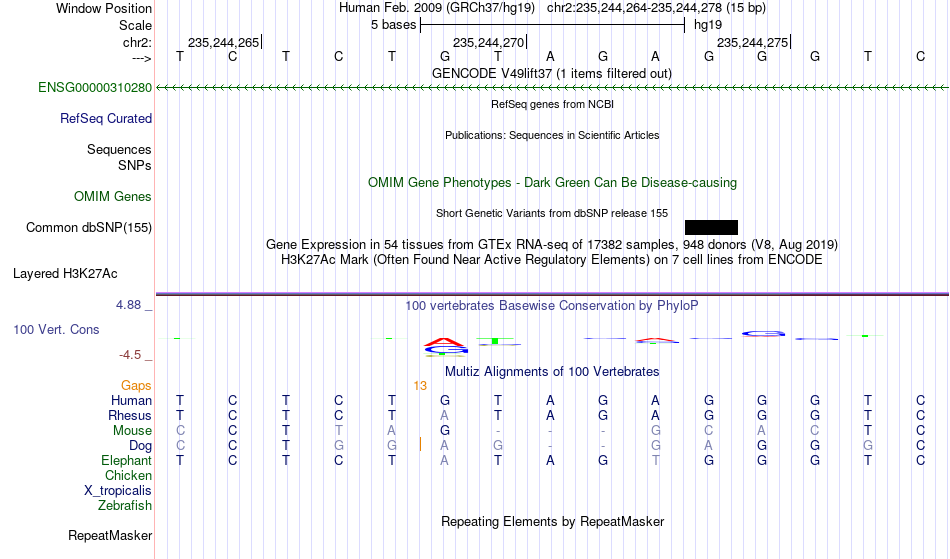Open the 100 Vert. Cons track label
The width and height of the screenshot is (950, 559).
(56, 329)
